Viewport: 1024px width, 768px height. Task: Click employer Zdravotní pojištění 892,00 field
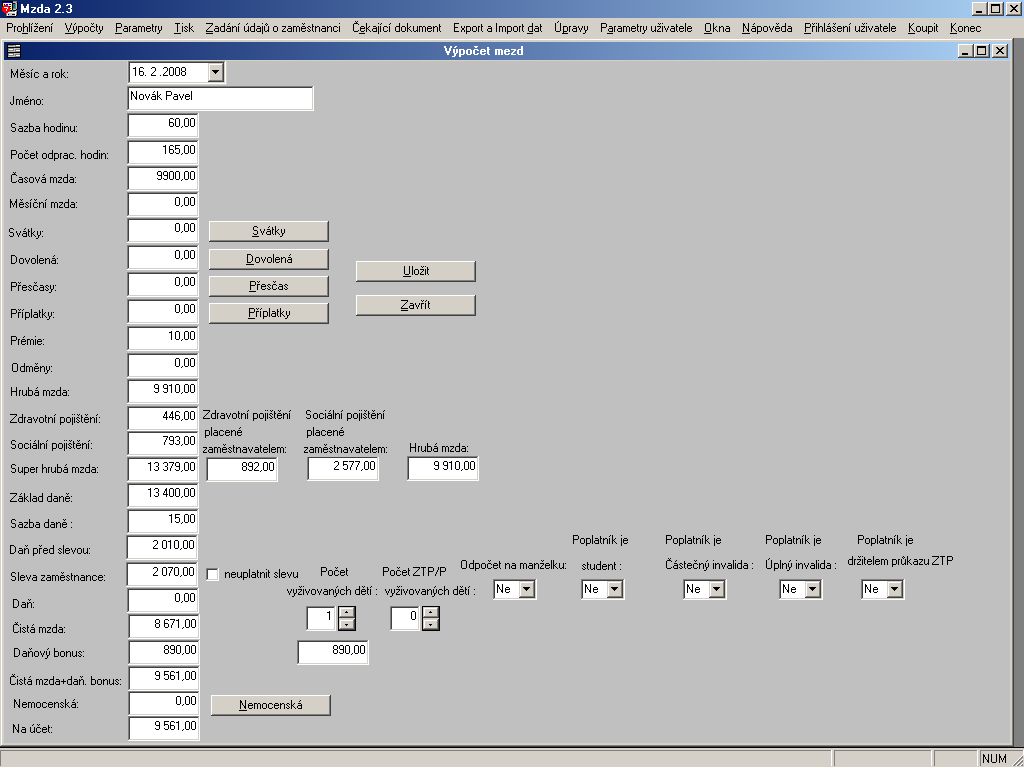(x=242, y=469)
